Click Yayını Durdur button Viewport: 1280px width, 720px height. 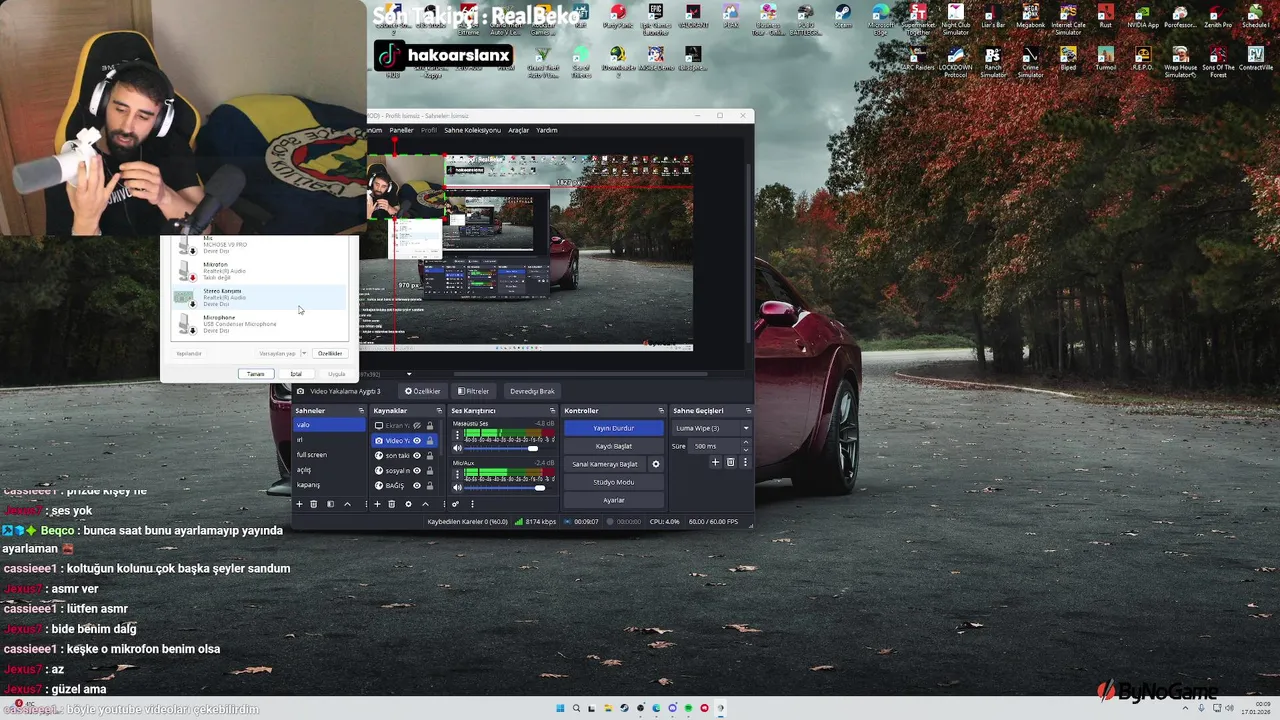613,428
